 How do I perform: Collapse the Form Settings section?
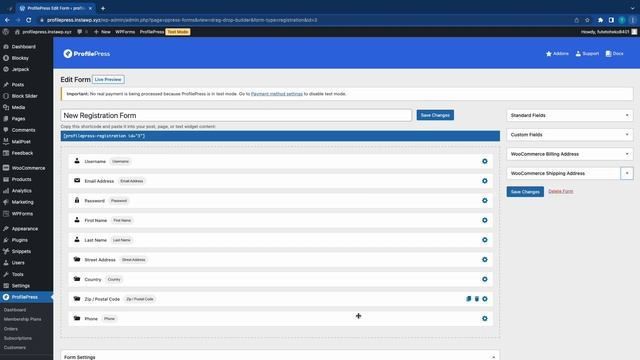tap(493, 357)
